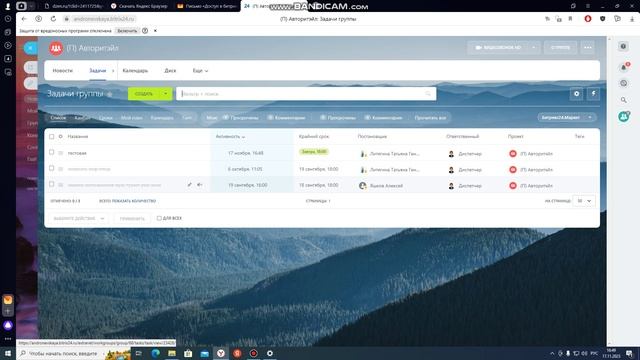
Task: Open the Новости tab
Action: (62, 71)
